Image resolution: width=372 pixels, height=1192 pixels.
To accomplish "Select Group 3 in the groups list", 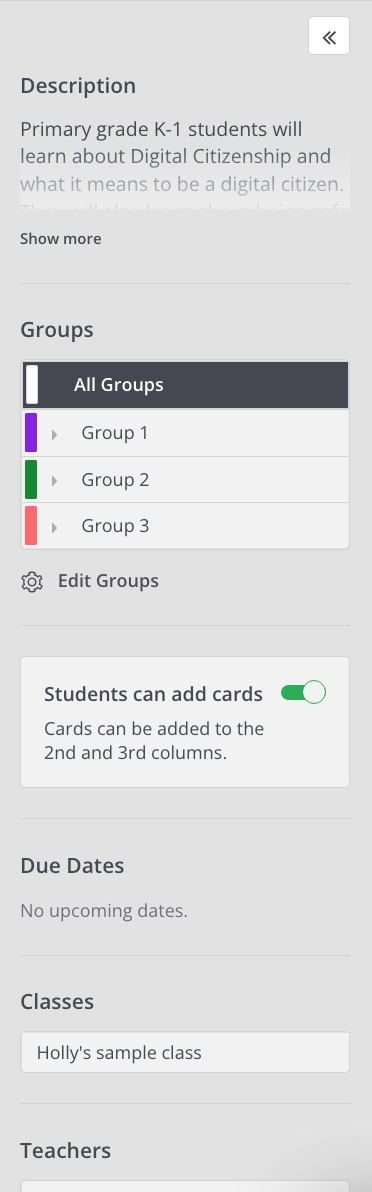I will click(x=186, y=526).
